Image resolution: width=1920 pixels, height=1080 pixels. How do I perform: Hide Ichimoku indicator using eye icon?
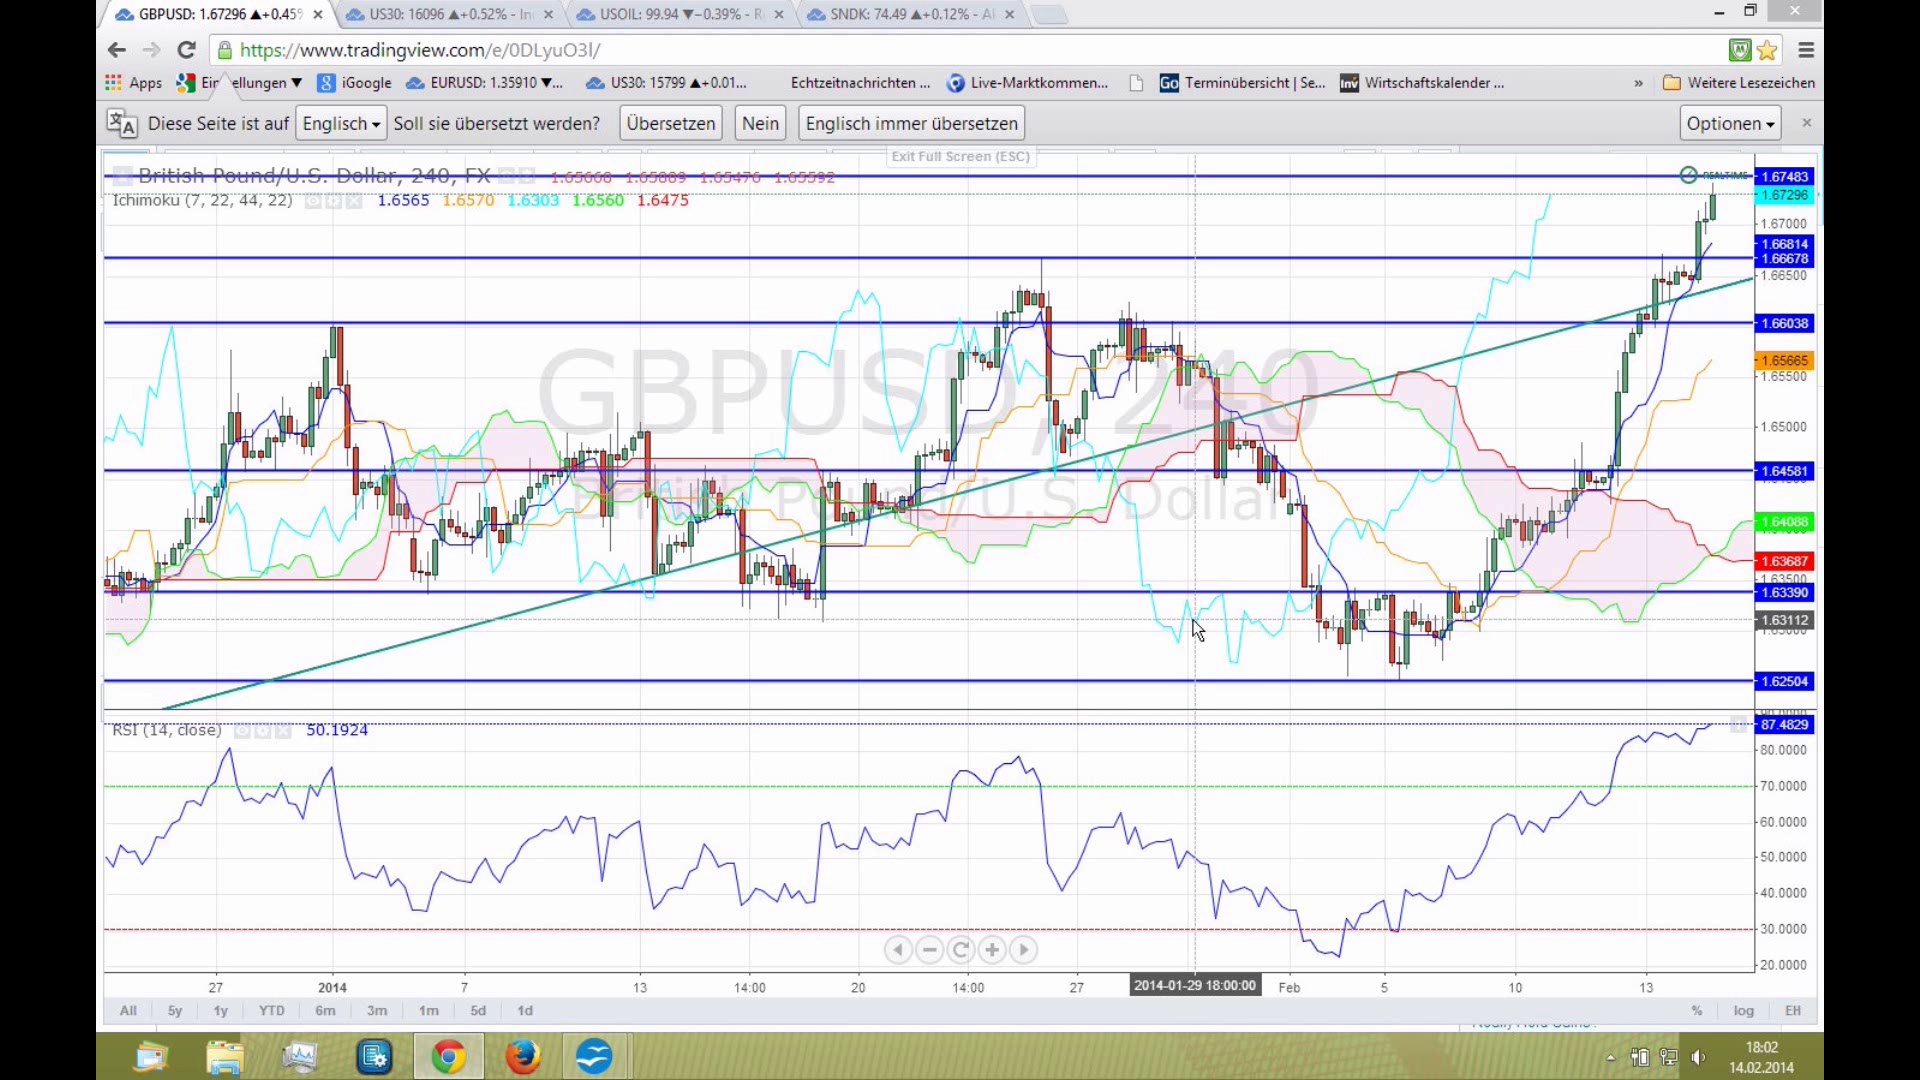tap(313, 201)
